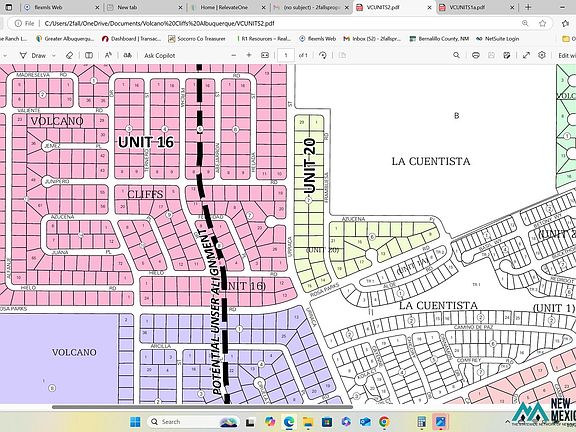
Task: Open Microsoft Edge from taskbar
Action: [x=289, y=422]
